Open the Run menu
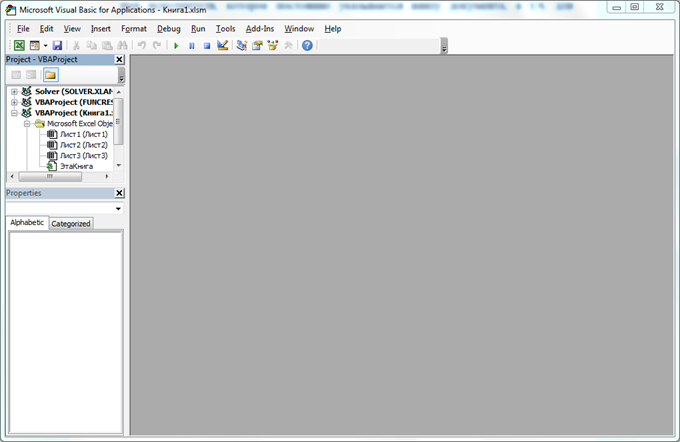 point(198,29)
